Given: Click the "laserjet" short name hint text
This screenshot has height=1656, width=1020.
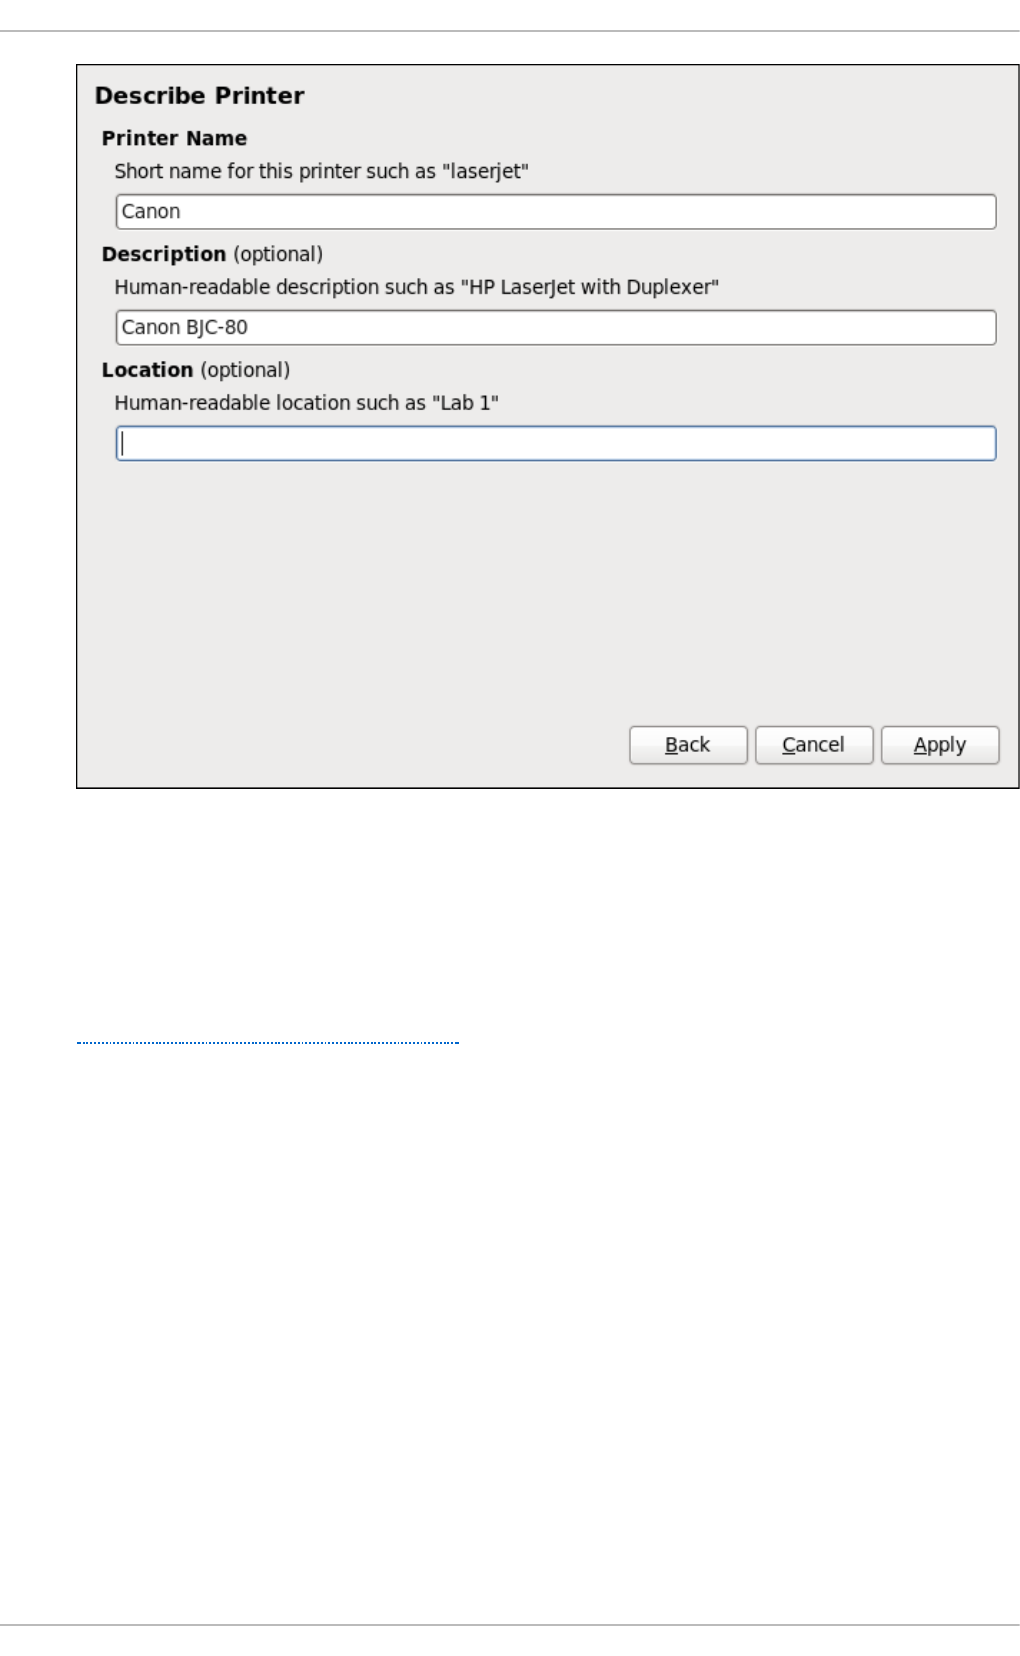Looking at the screenshot, I should [321, 171].
